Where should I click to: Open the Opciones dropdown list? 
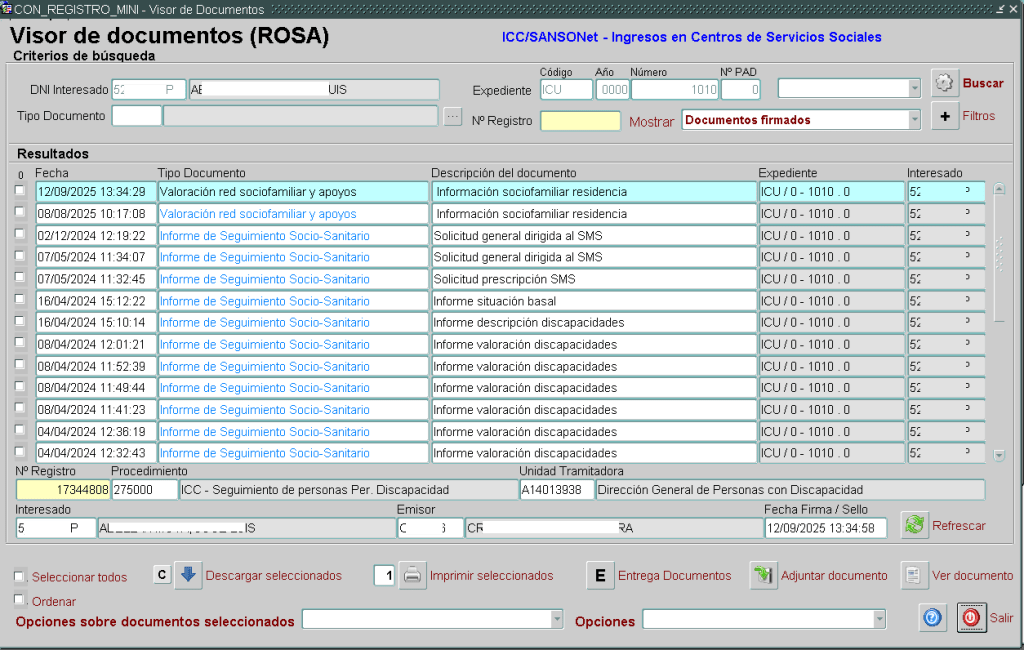point(879,621)
